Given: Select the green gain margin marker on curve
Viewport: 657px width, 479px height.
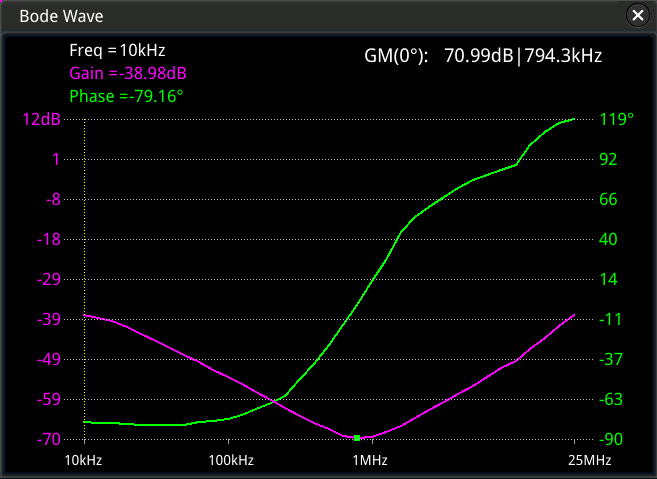Looking at the screenshot, I should click(357, 438).
